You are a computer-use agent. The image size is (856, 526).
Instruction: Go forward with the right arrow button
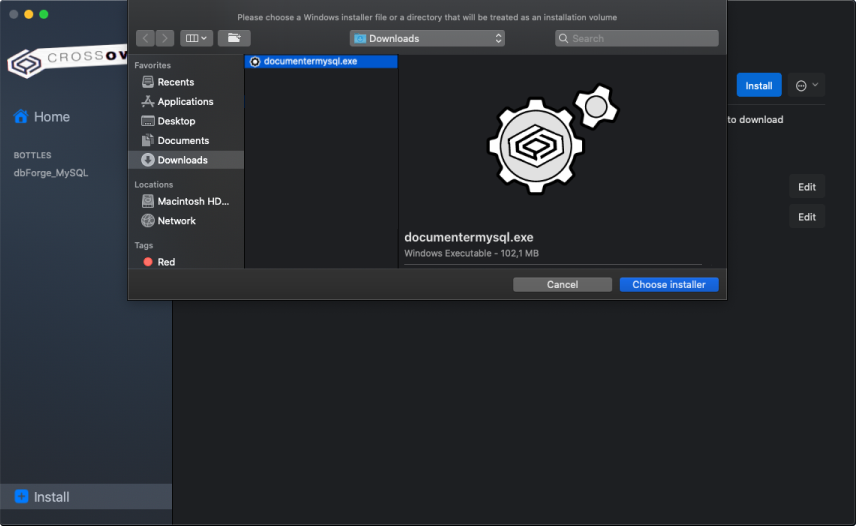(165, 38)
